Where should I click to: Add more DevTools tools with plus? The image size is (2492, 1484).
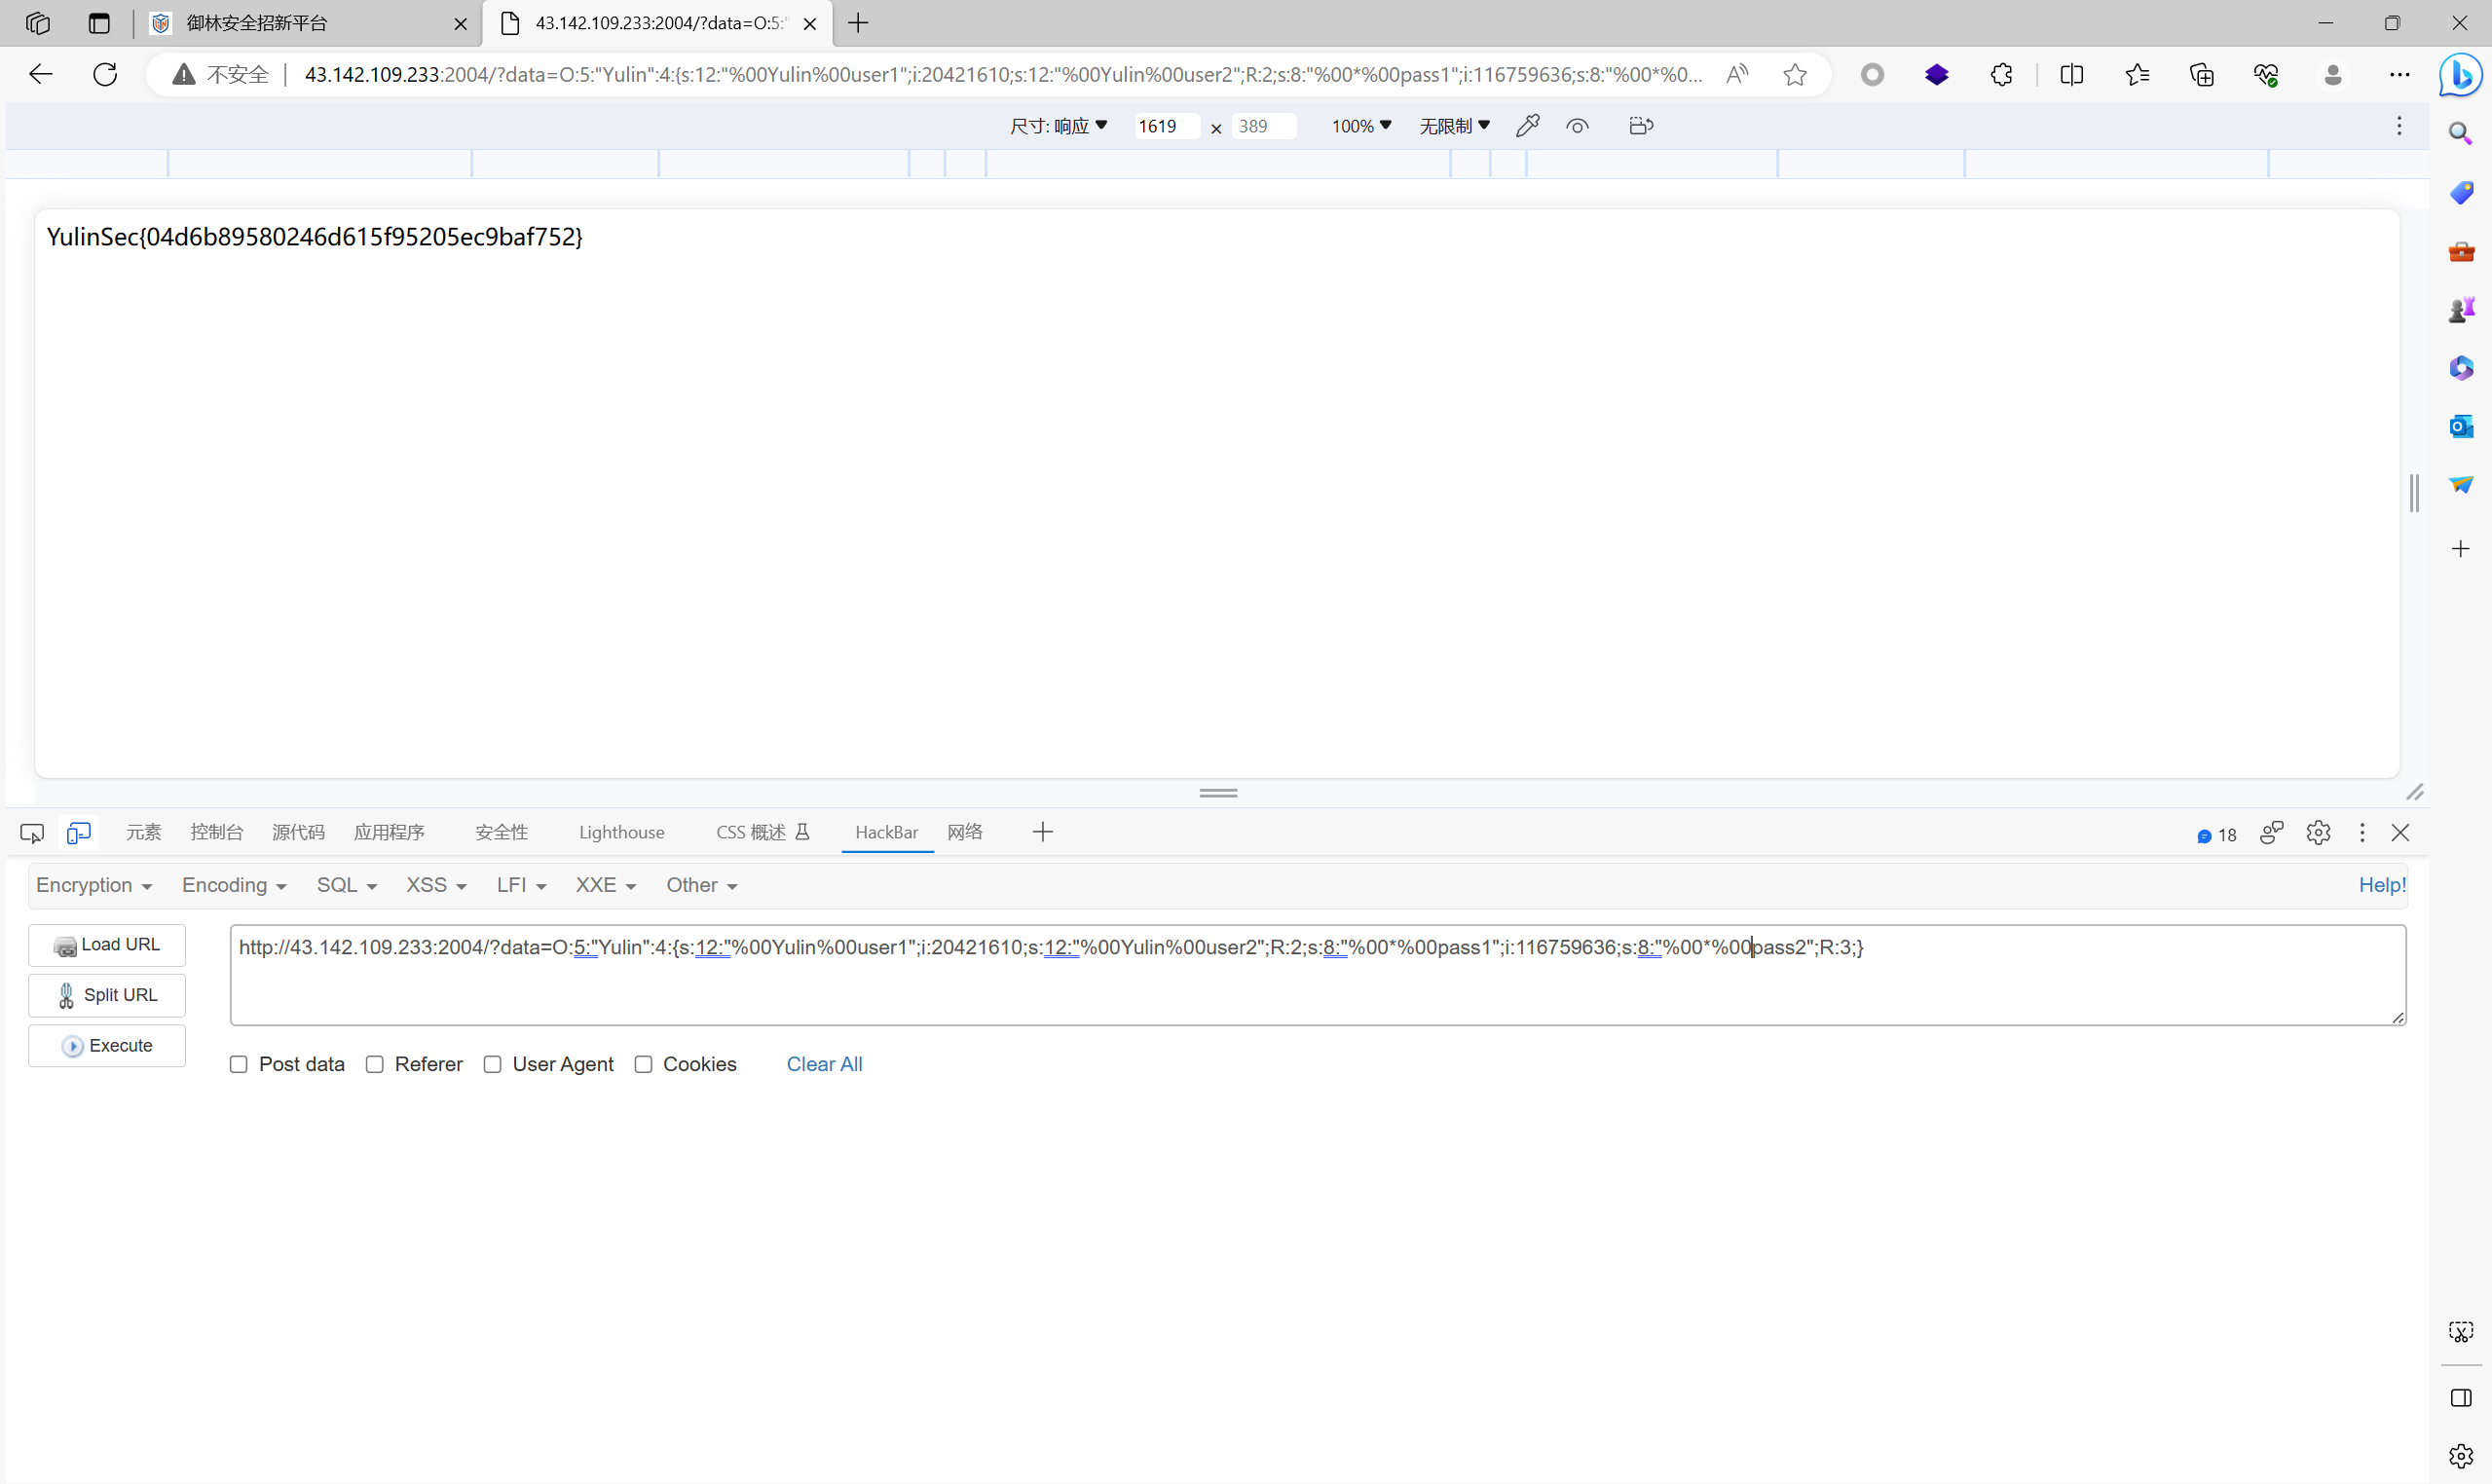[1042, 832]
